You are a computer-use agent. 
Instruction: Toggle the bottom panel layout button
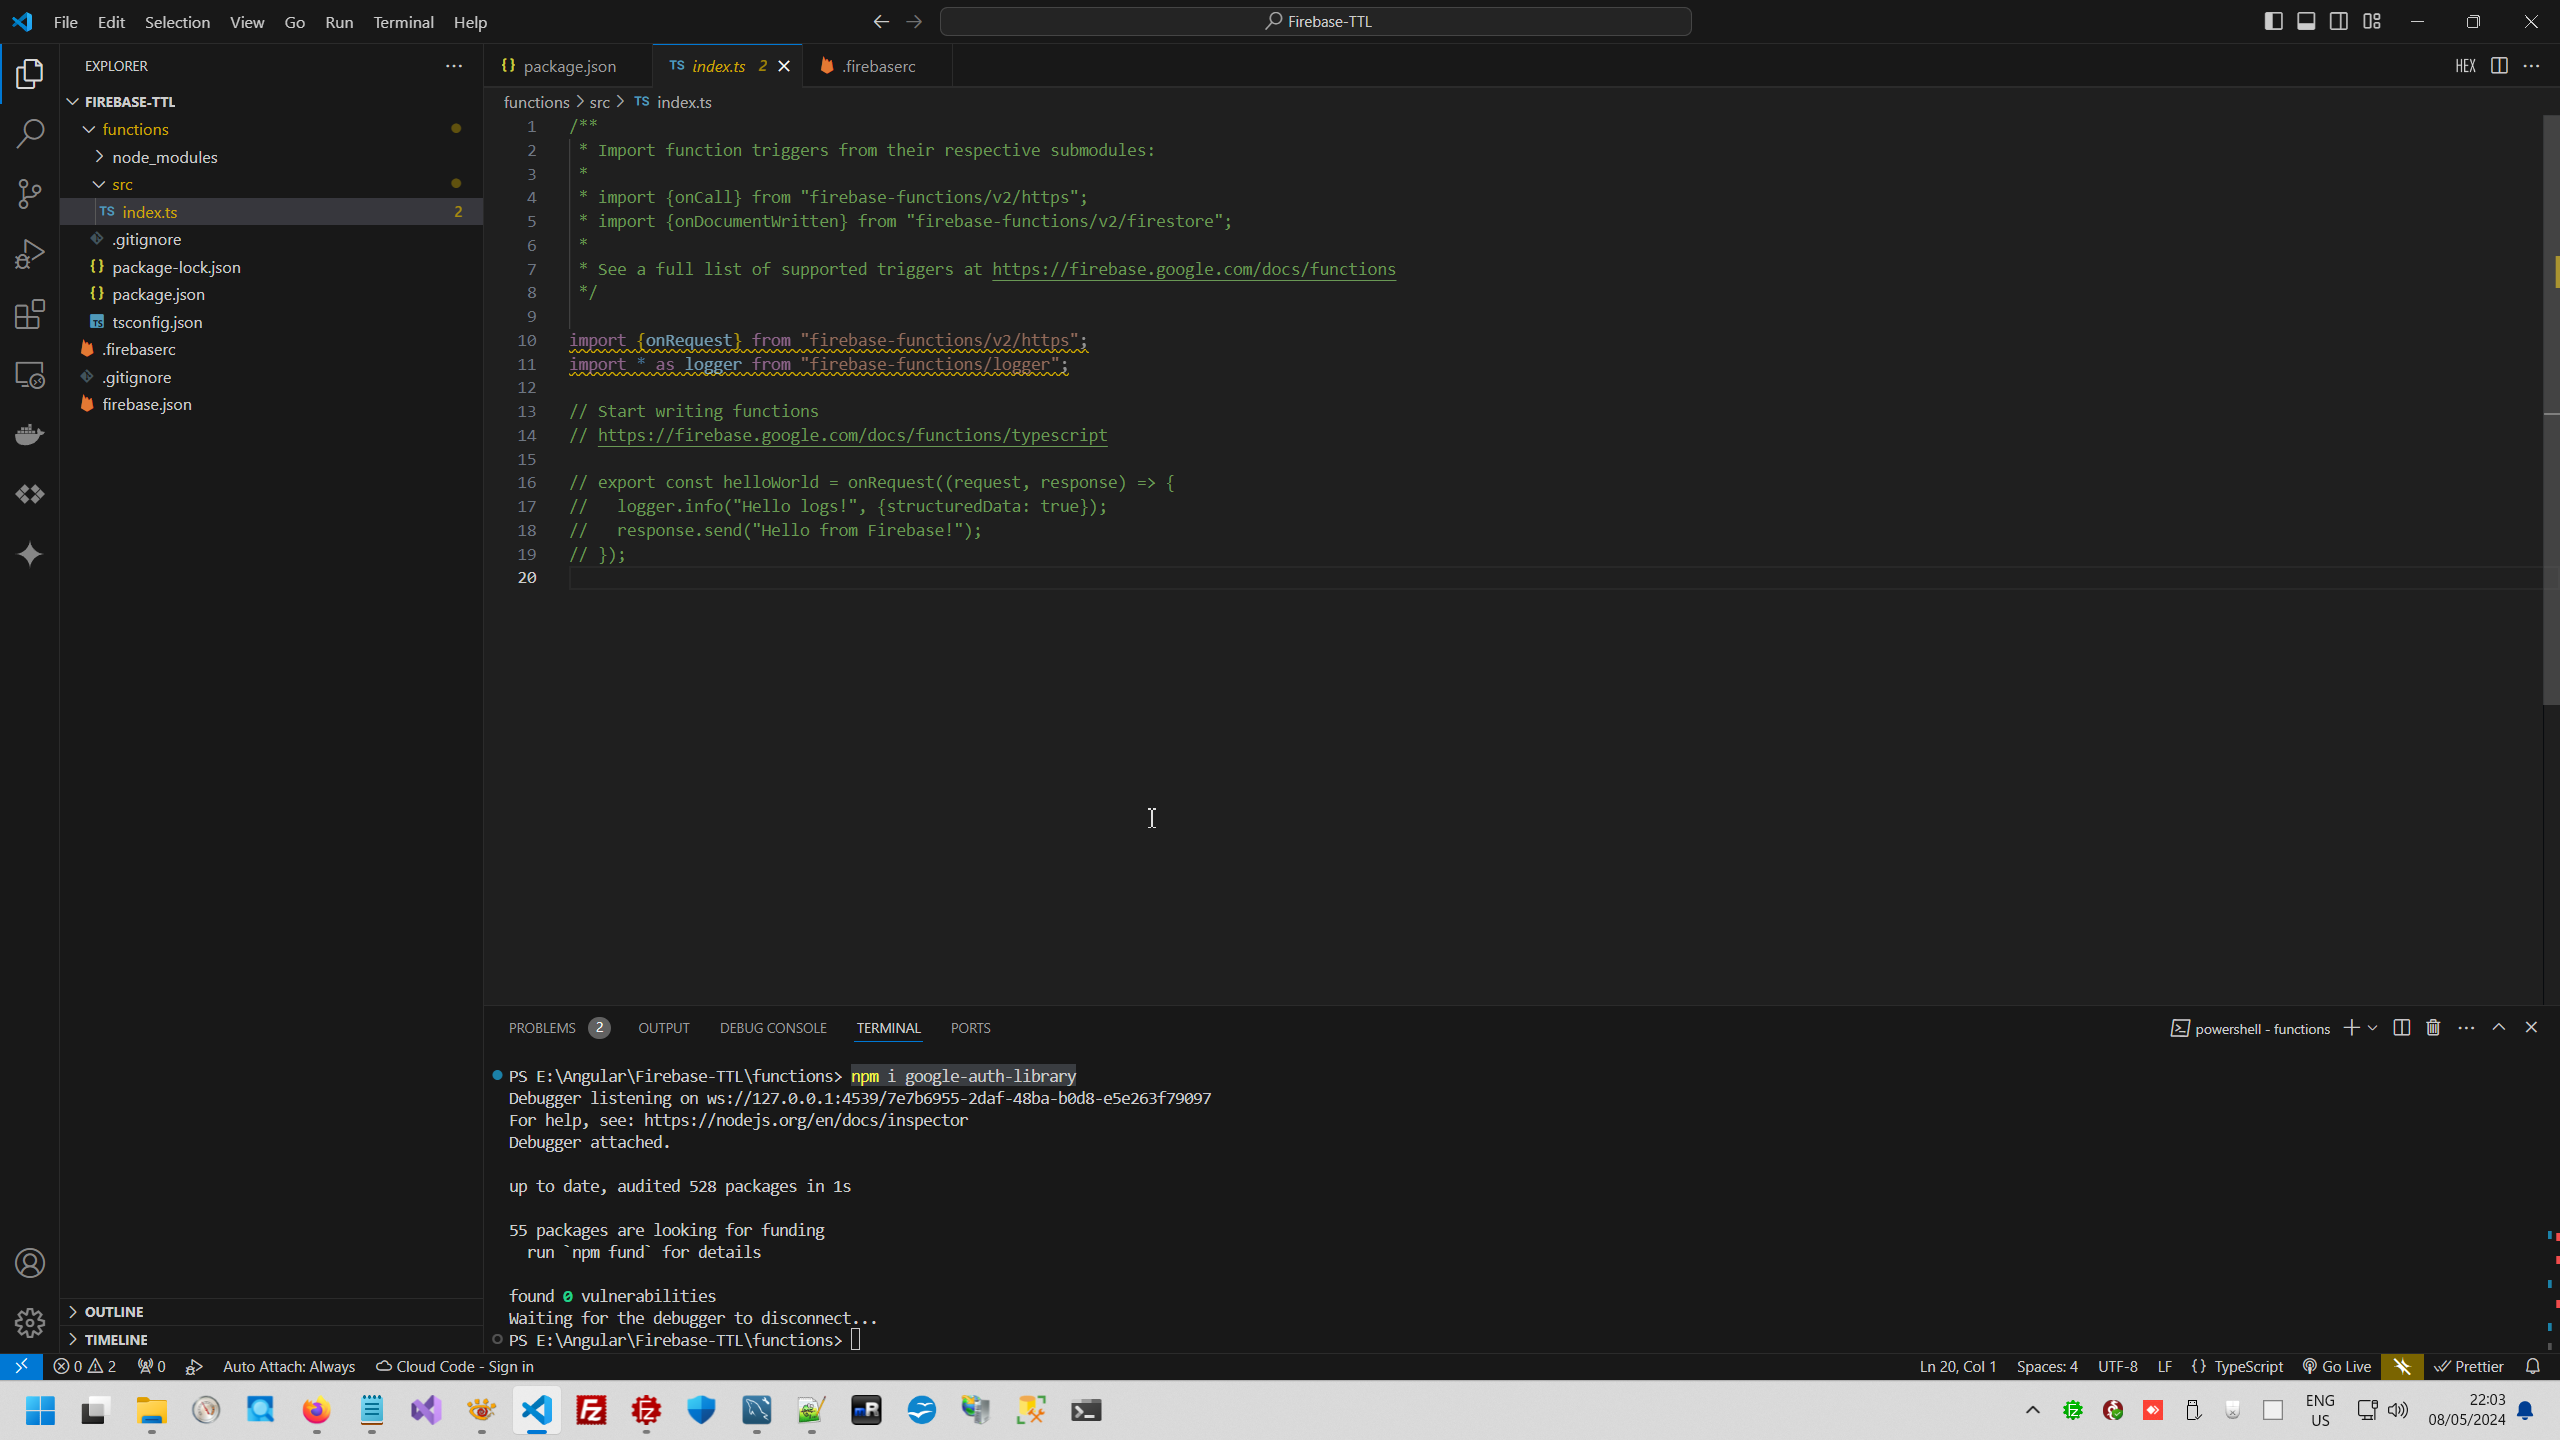(2306, 21)
